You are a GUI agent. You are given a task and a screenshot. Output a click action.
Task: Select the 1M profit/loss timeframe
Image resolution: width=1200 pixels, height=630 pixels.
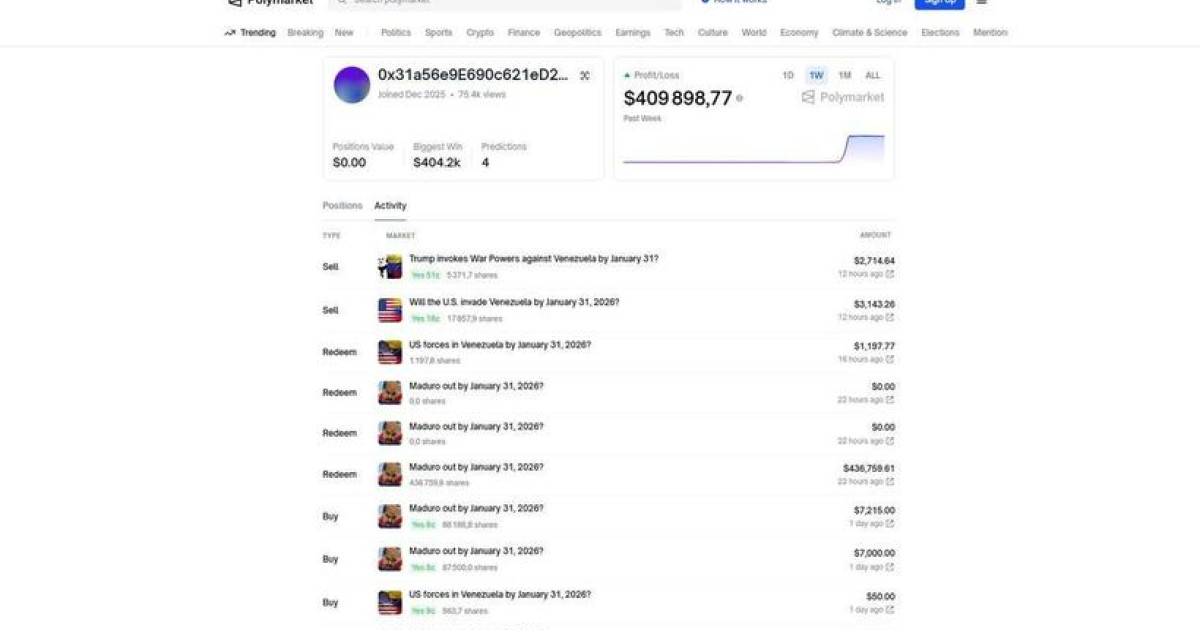844,76
